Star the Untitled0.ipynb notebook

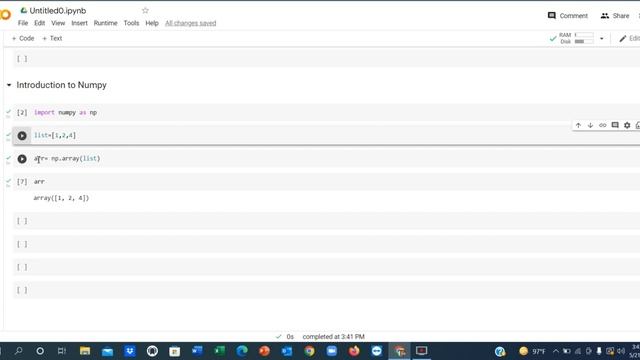pos(145,11)
